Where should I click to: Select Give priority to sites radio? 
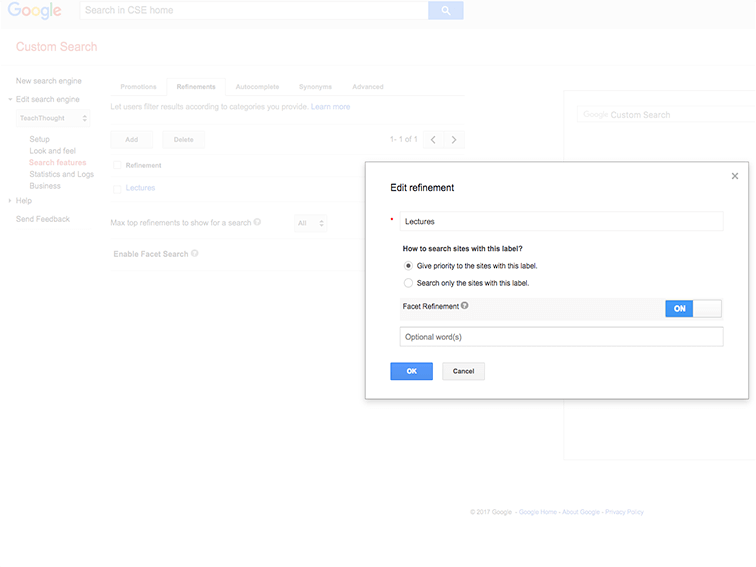click(x=408, y=266)
